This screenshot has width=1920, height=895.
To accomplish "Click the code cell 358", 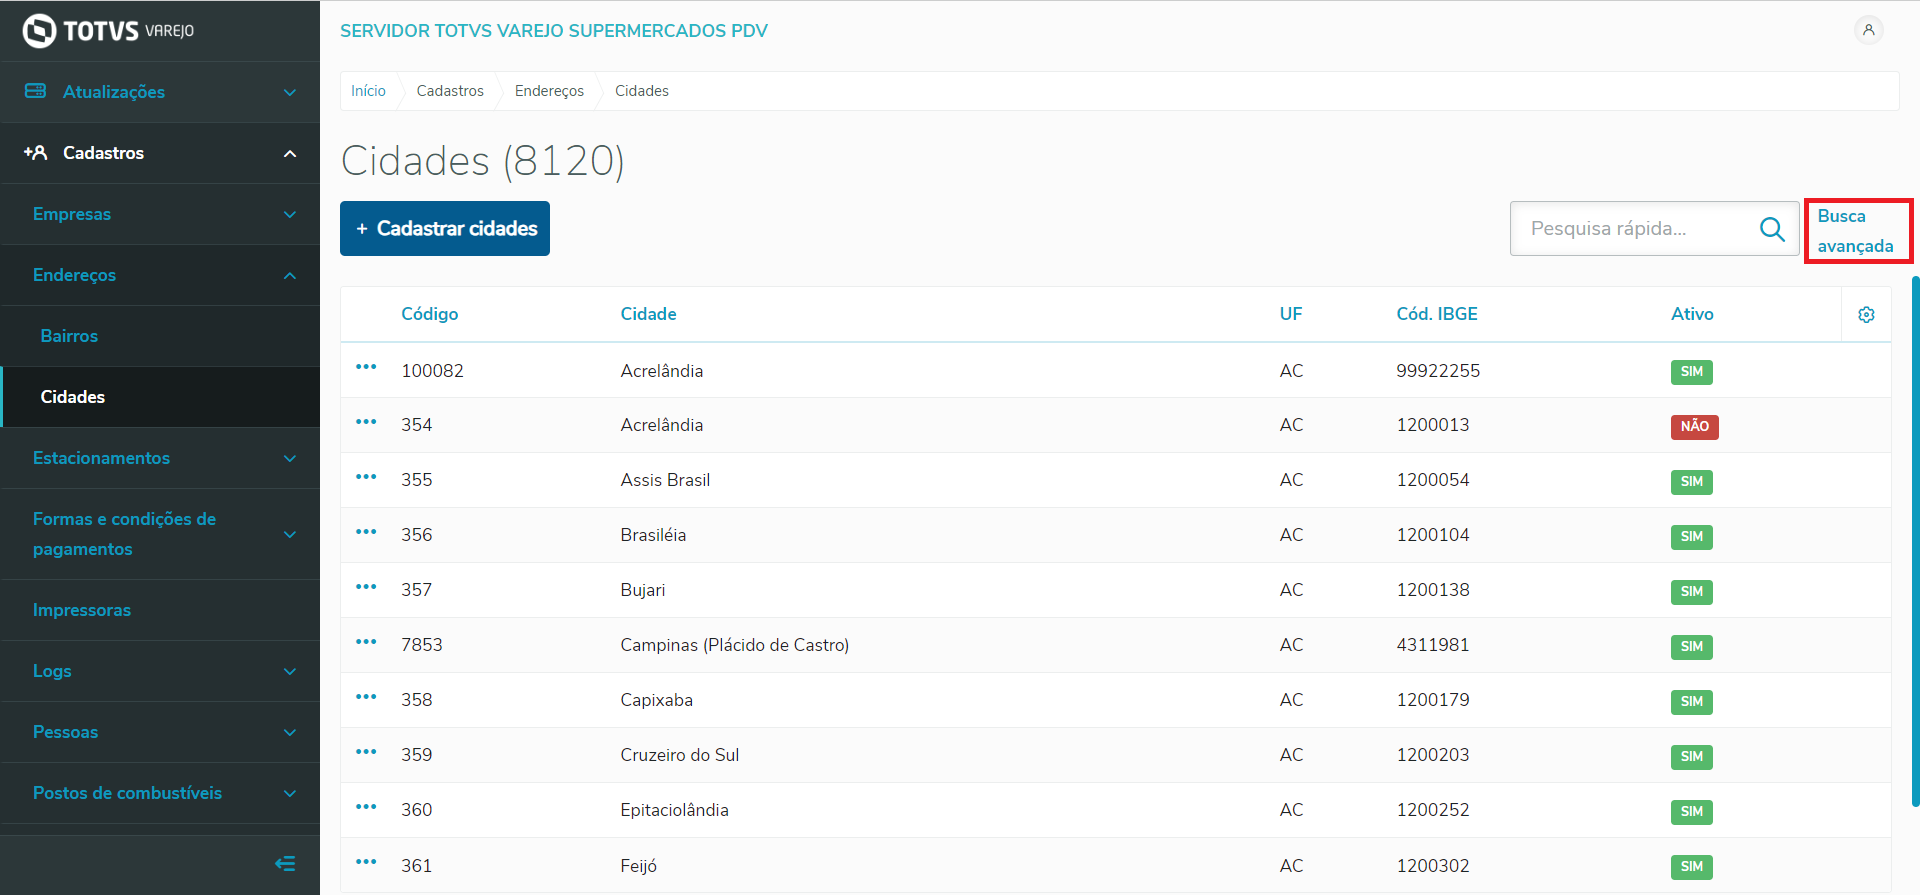I will pos(417,700).
